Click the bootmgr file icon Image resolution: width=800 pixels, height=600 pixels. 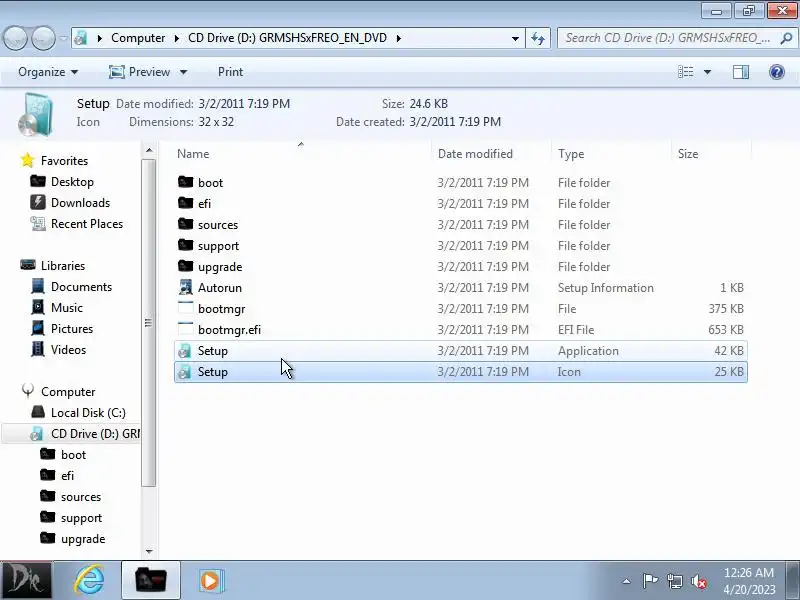coord(186,308)
